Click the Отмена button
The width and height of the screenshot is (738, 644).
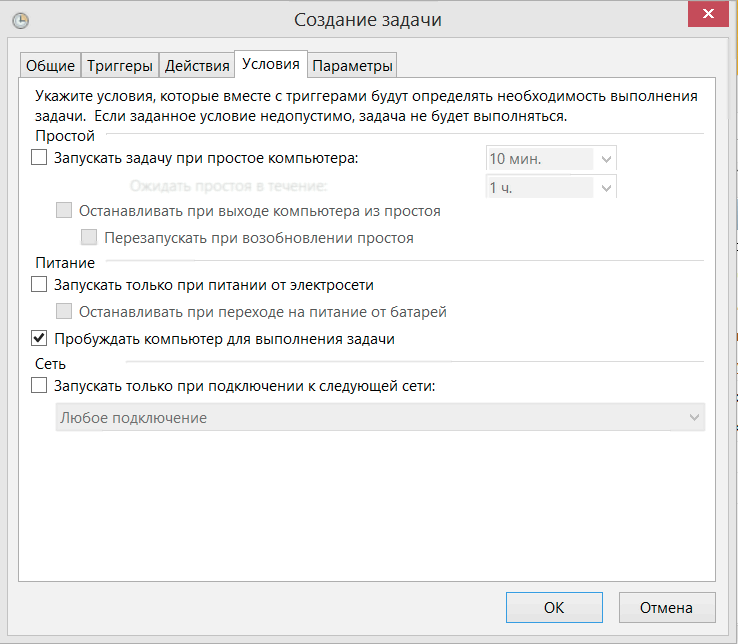click(x=668, y=607)
